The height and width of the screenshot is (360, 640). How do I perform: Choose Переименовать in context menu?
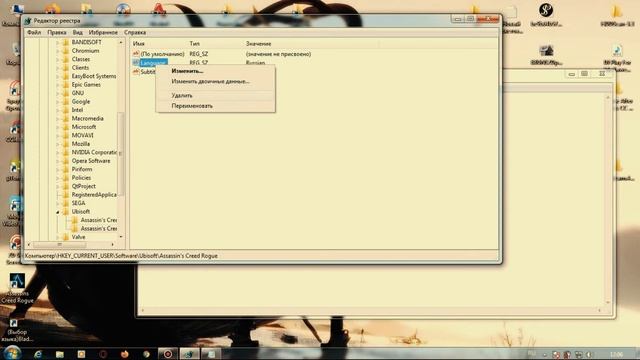pos(216,106)
